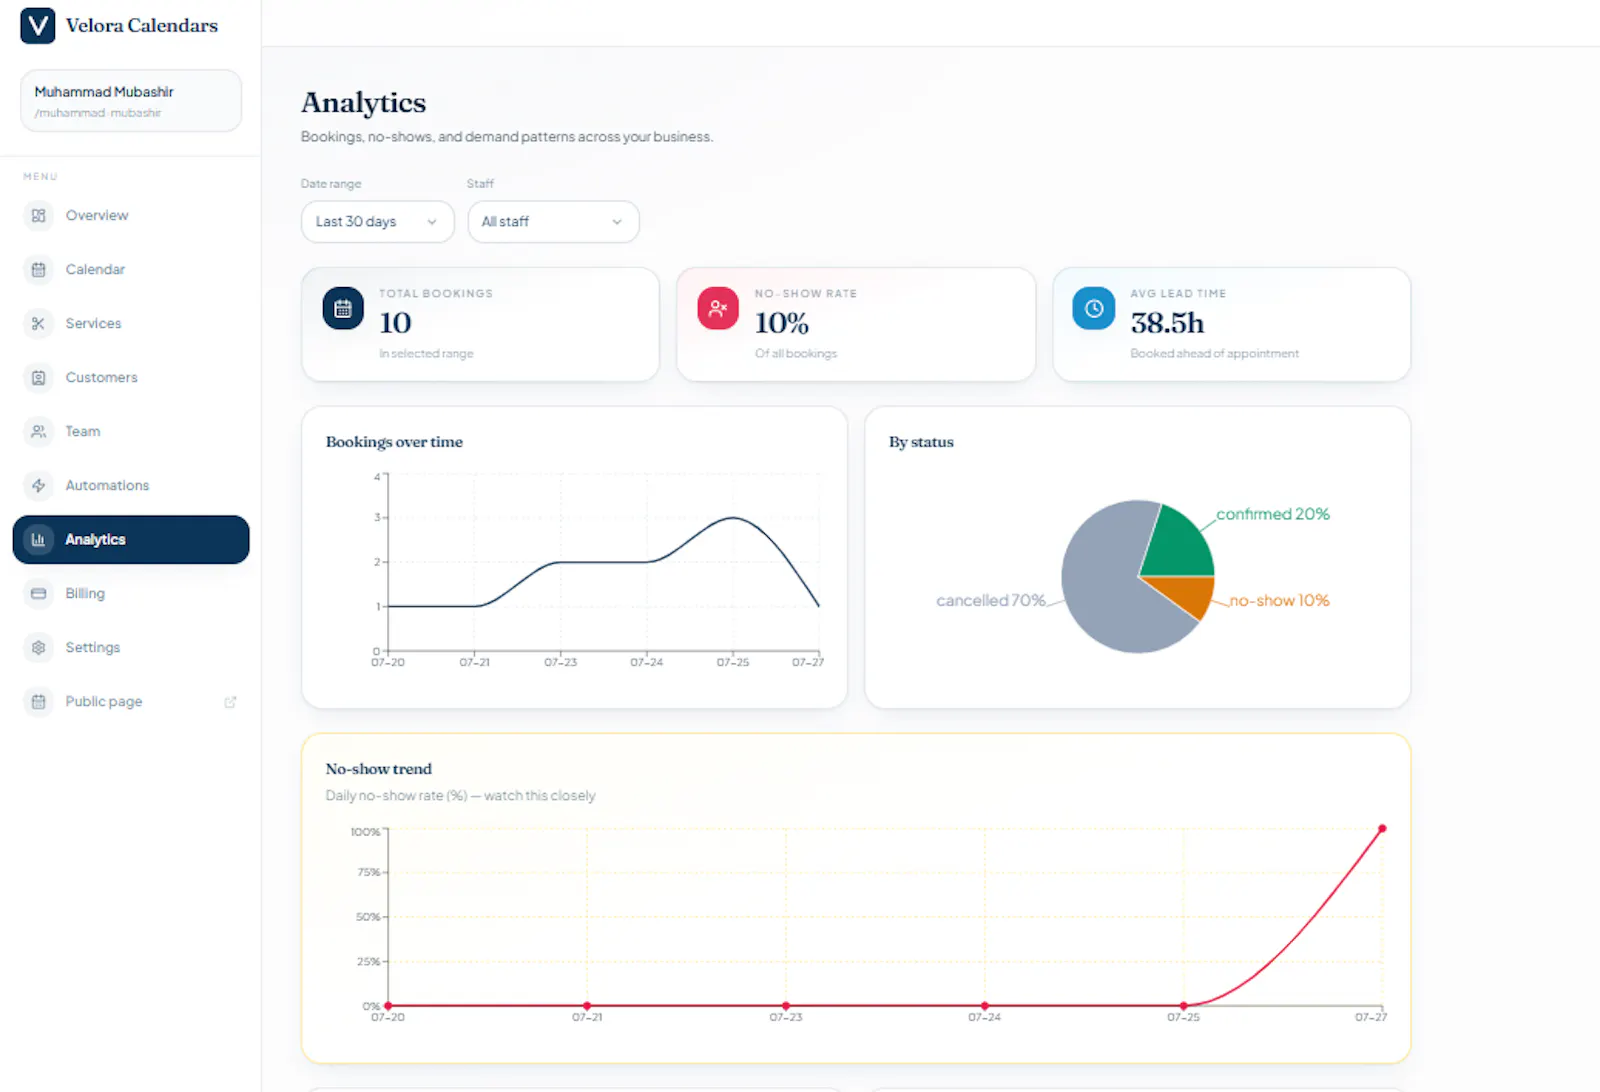Viewport: 1600px width, 1092px height.
Task: Click the 'Bookings over time' chart title
Action: (394, 442)
